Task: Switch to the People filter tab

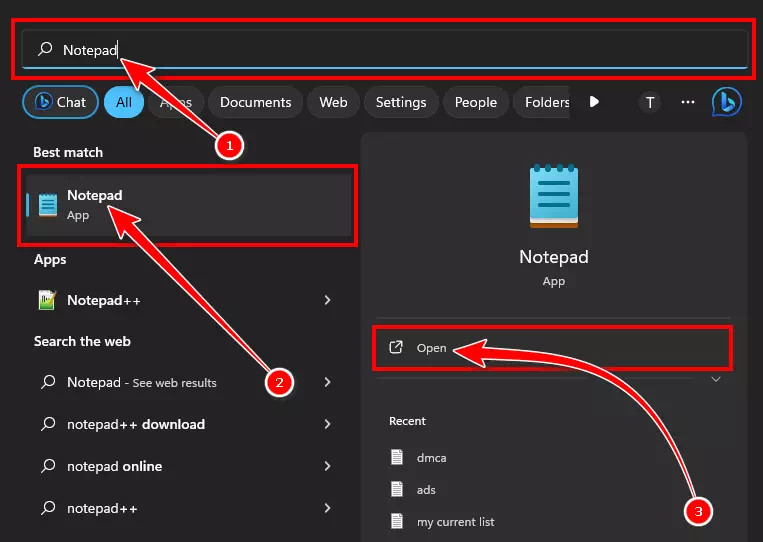Action: click(x=475, y=102)
